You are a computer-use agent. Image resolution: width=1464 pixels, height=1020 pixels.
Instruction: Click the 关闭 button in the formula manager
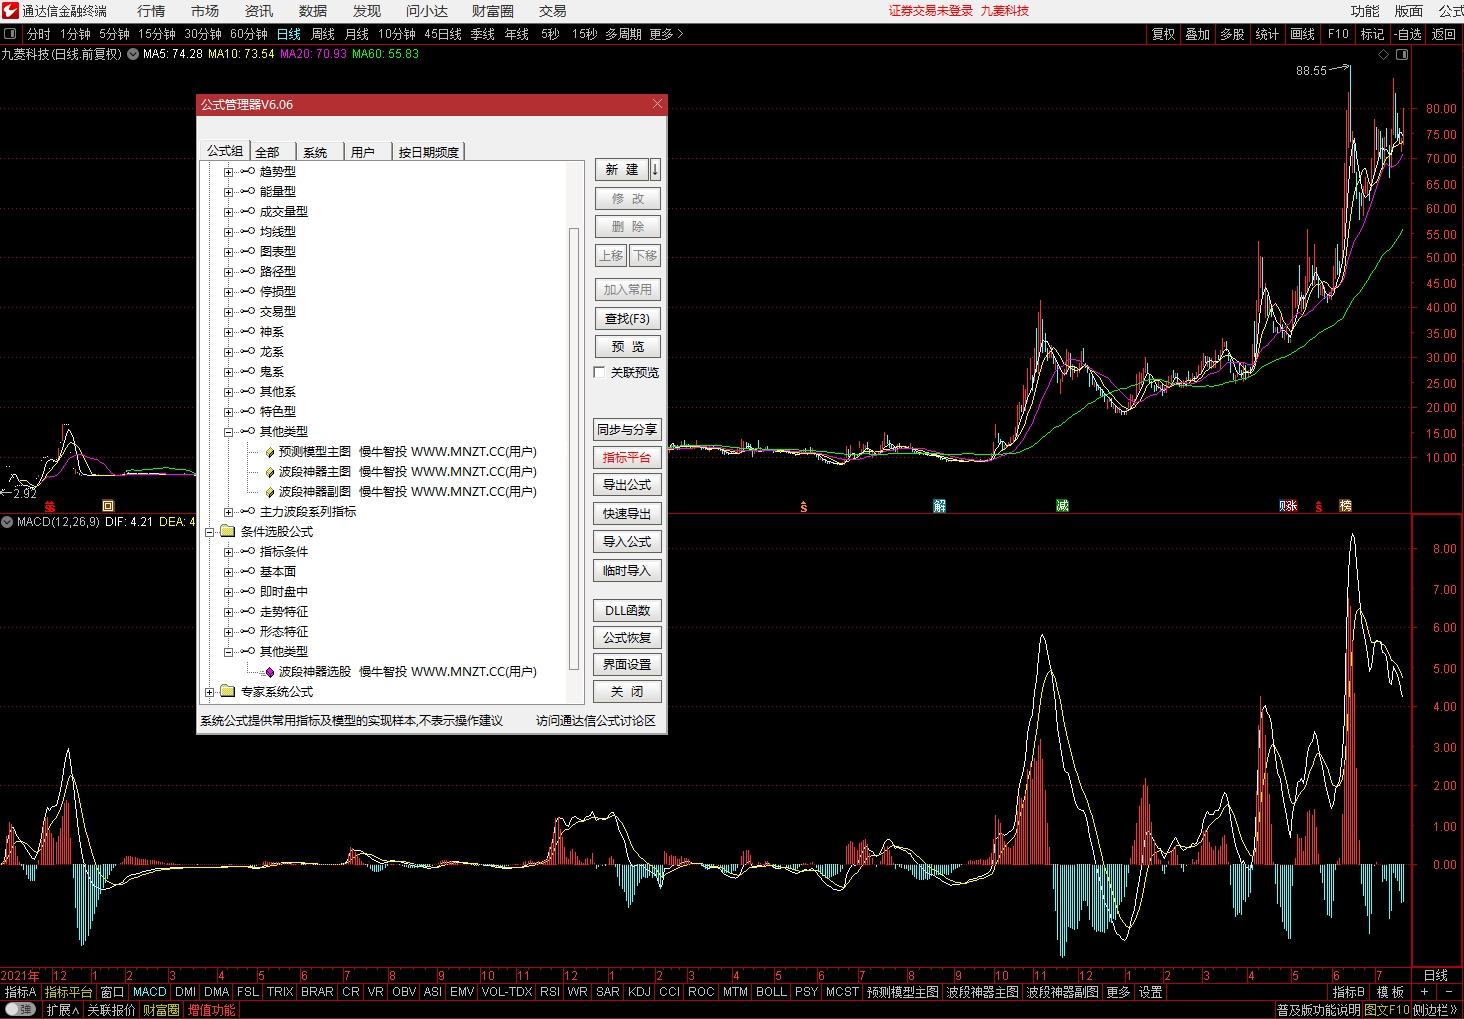click(627, 692)
